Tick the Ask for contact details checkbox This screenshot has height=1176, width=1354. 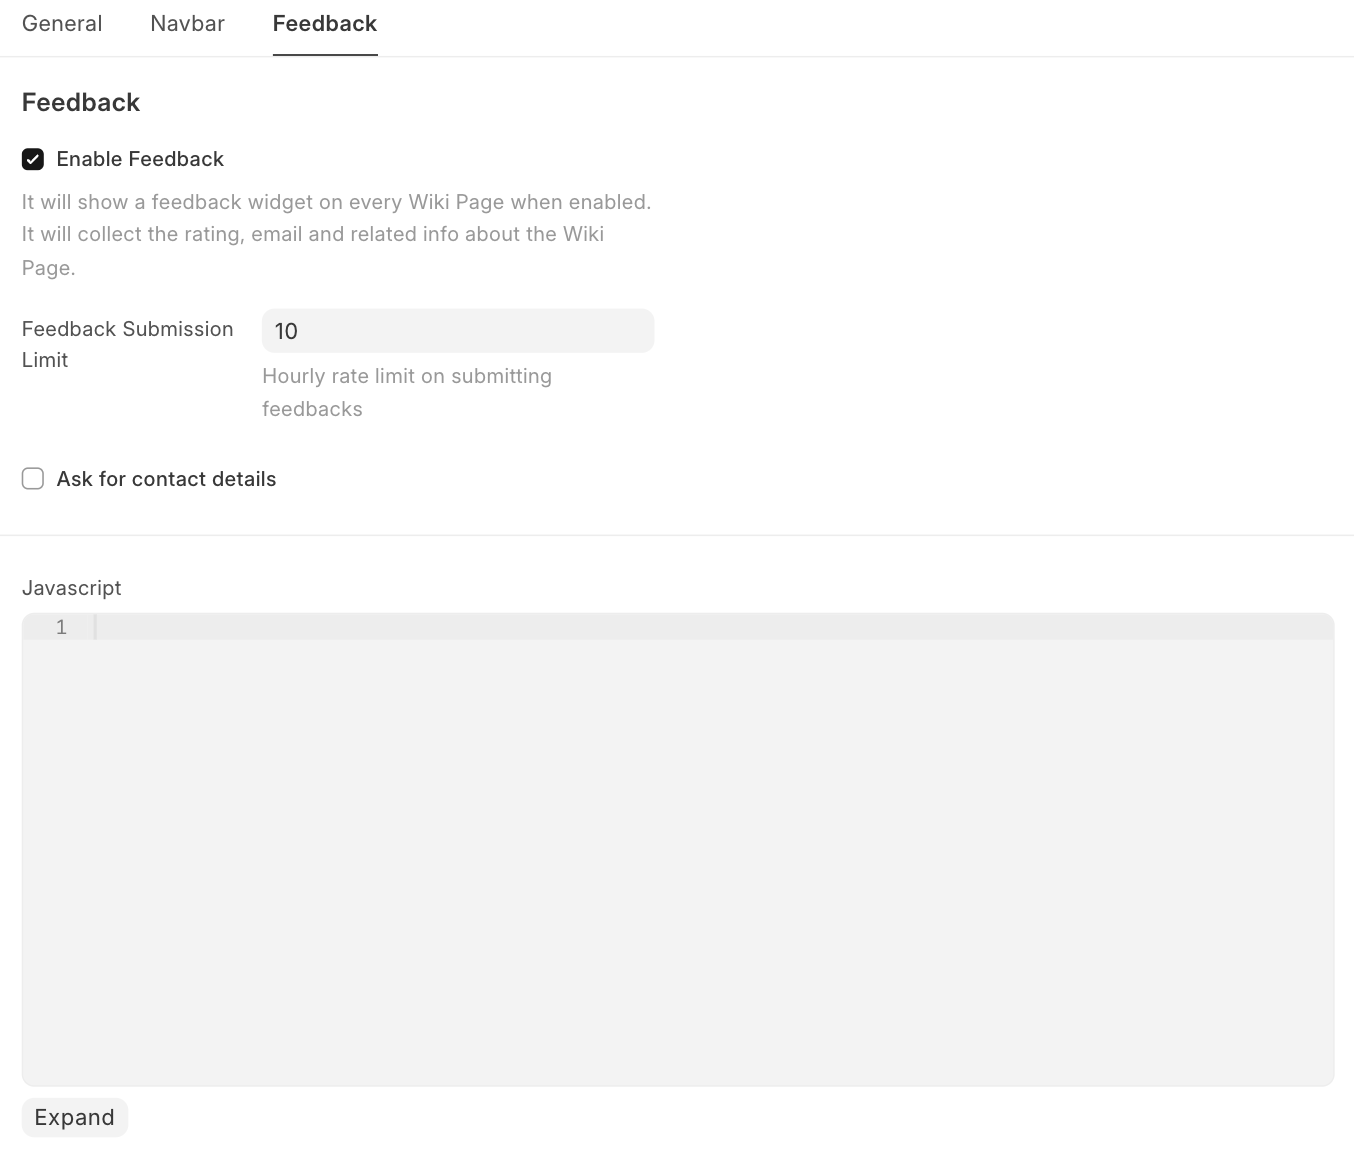click(x=33, y=479)
